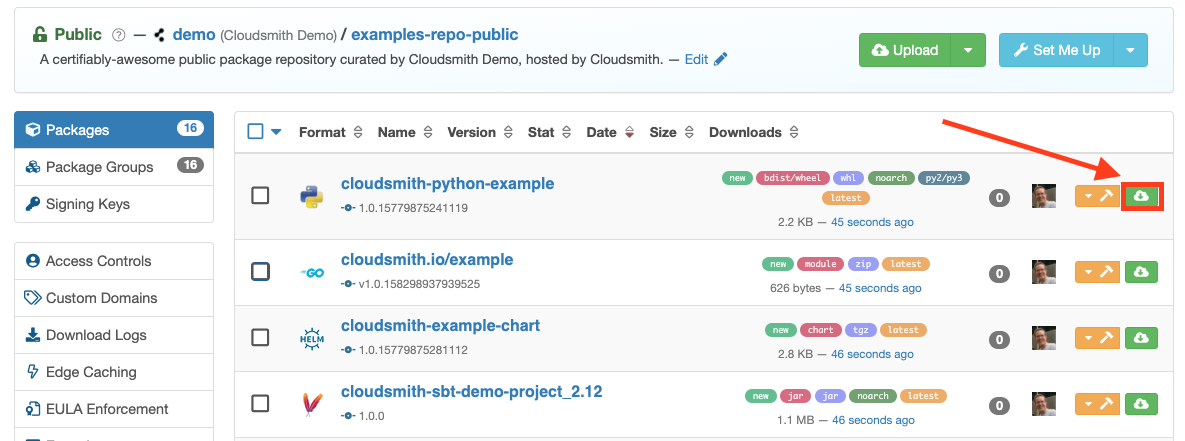1185x441 pixels.
Task: Download the cloudsmith-python-example package
Action: [x=1142, y=196]
